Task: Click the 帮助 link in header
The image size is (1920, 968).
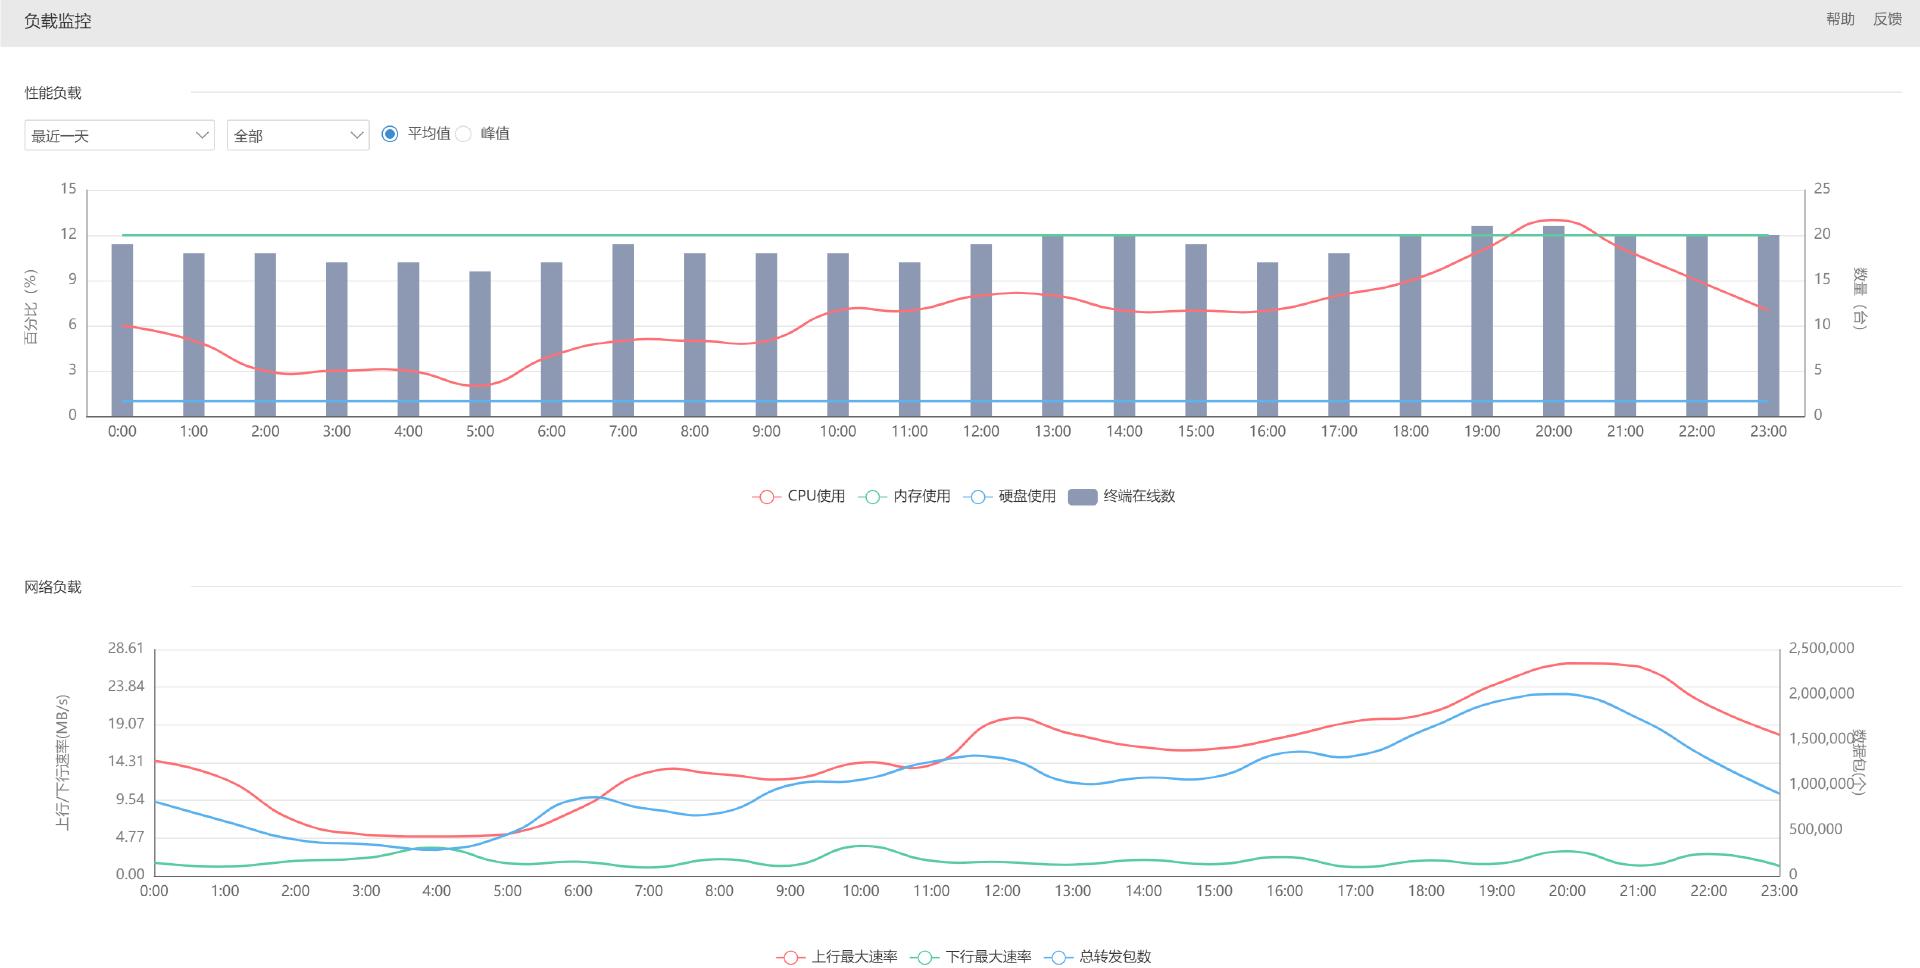Action: click(x=1840, y=19)
